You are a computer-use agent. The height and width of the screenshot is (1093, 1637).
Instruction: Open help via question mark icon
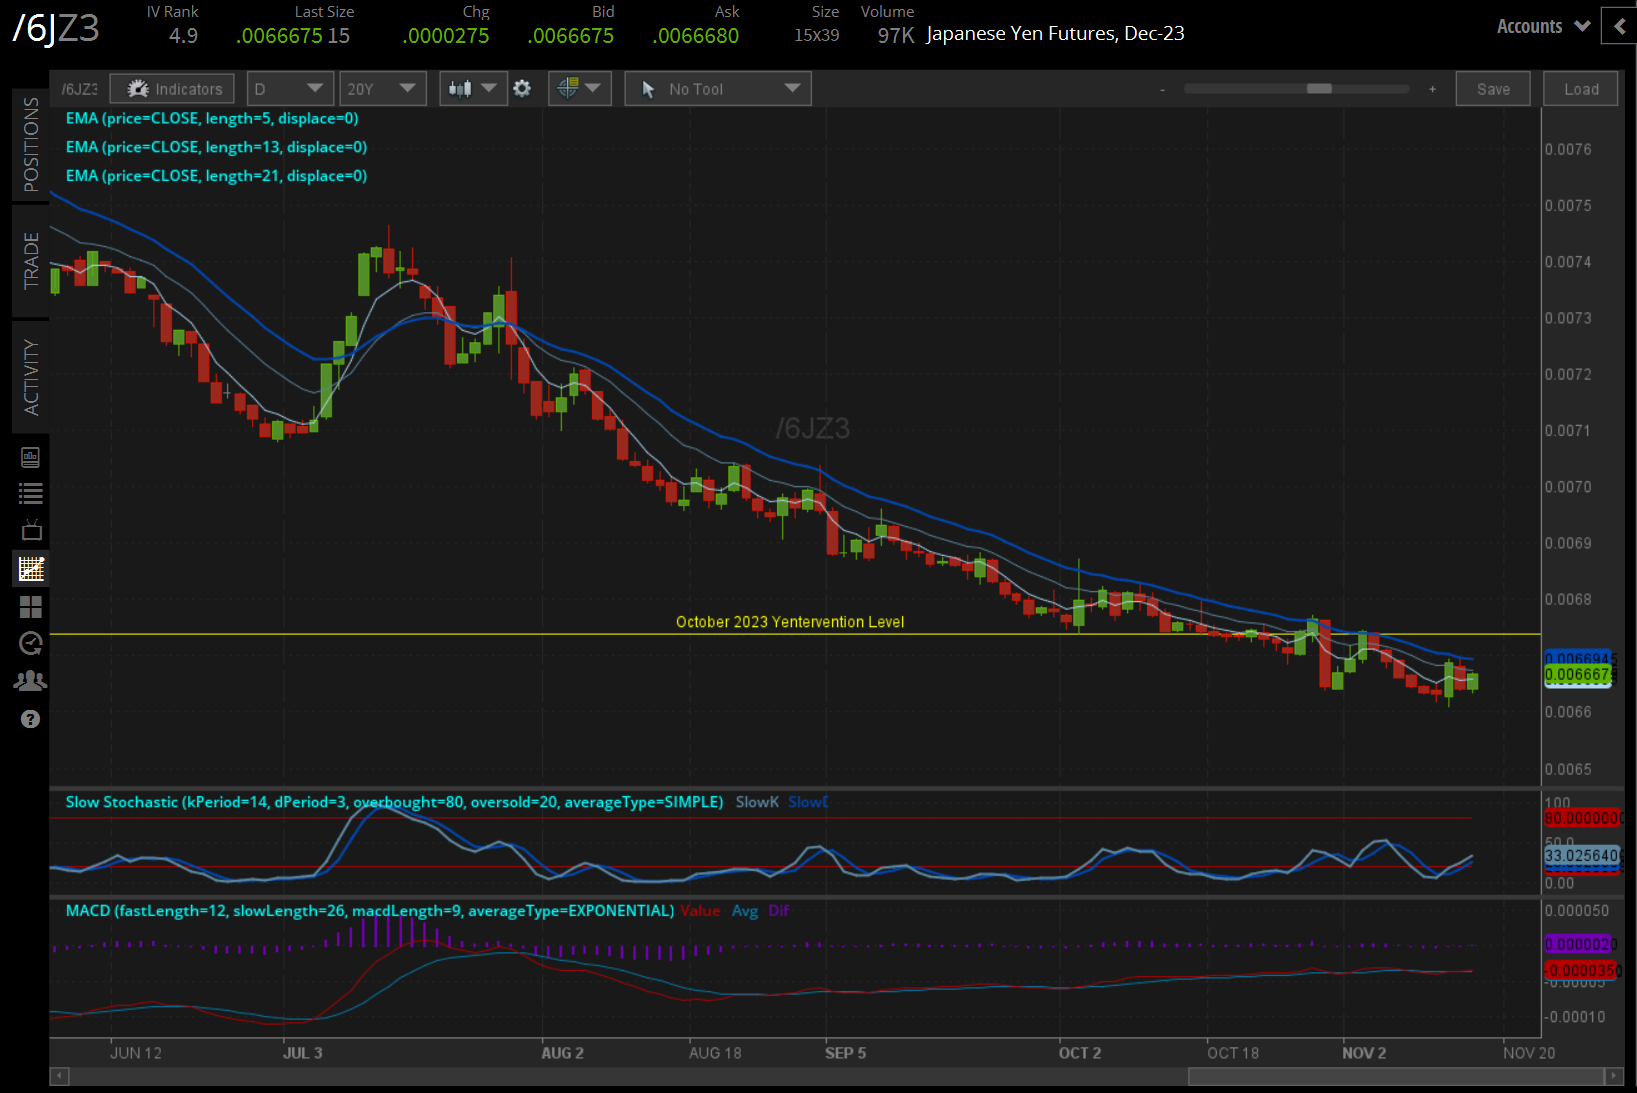tap(31, 719)
